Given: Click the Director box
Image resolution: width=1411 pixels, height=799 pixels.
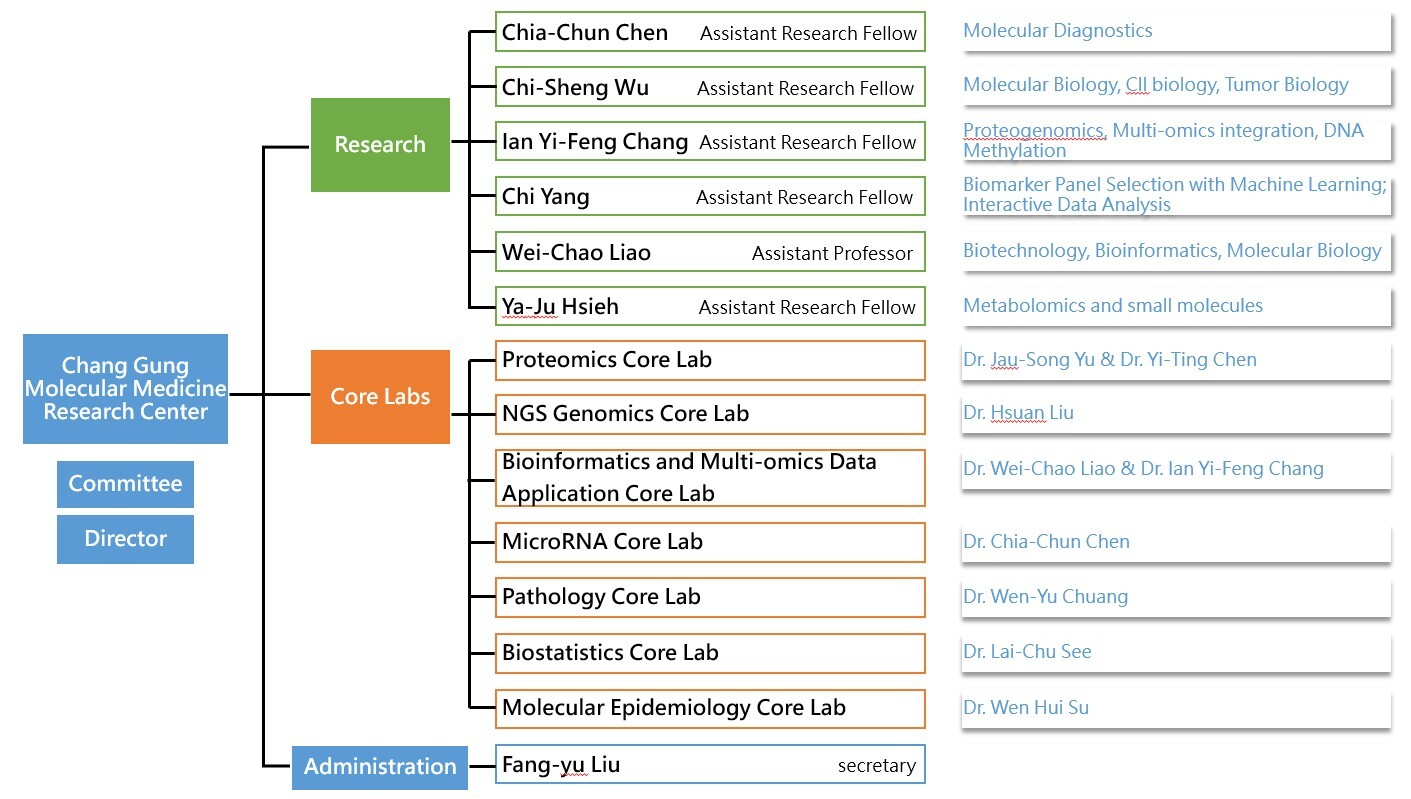Looking at the screenshot, I should click(x=125, y=539).
